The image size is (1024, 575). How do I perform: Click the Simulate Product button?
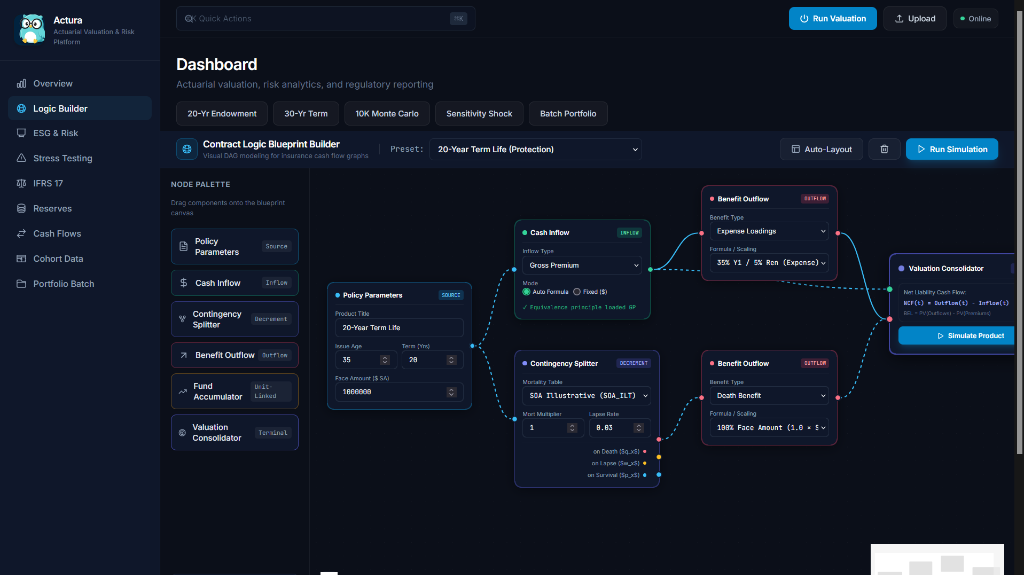point(957,335)
